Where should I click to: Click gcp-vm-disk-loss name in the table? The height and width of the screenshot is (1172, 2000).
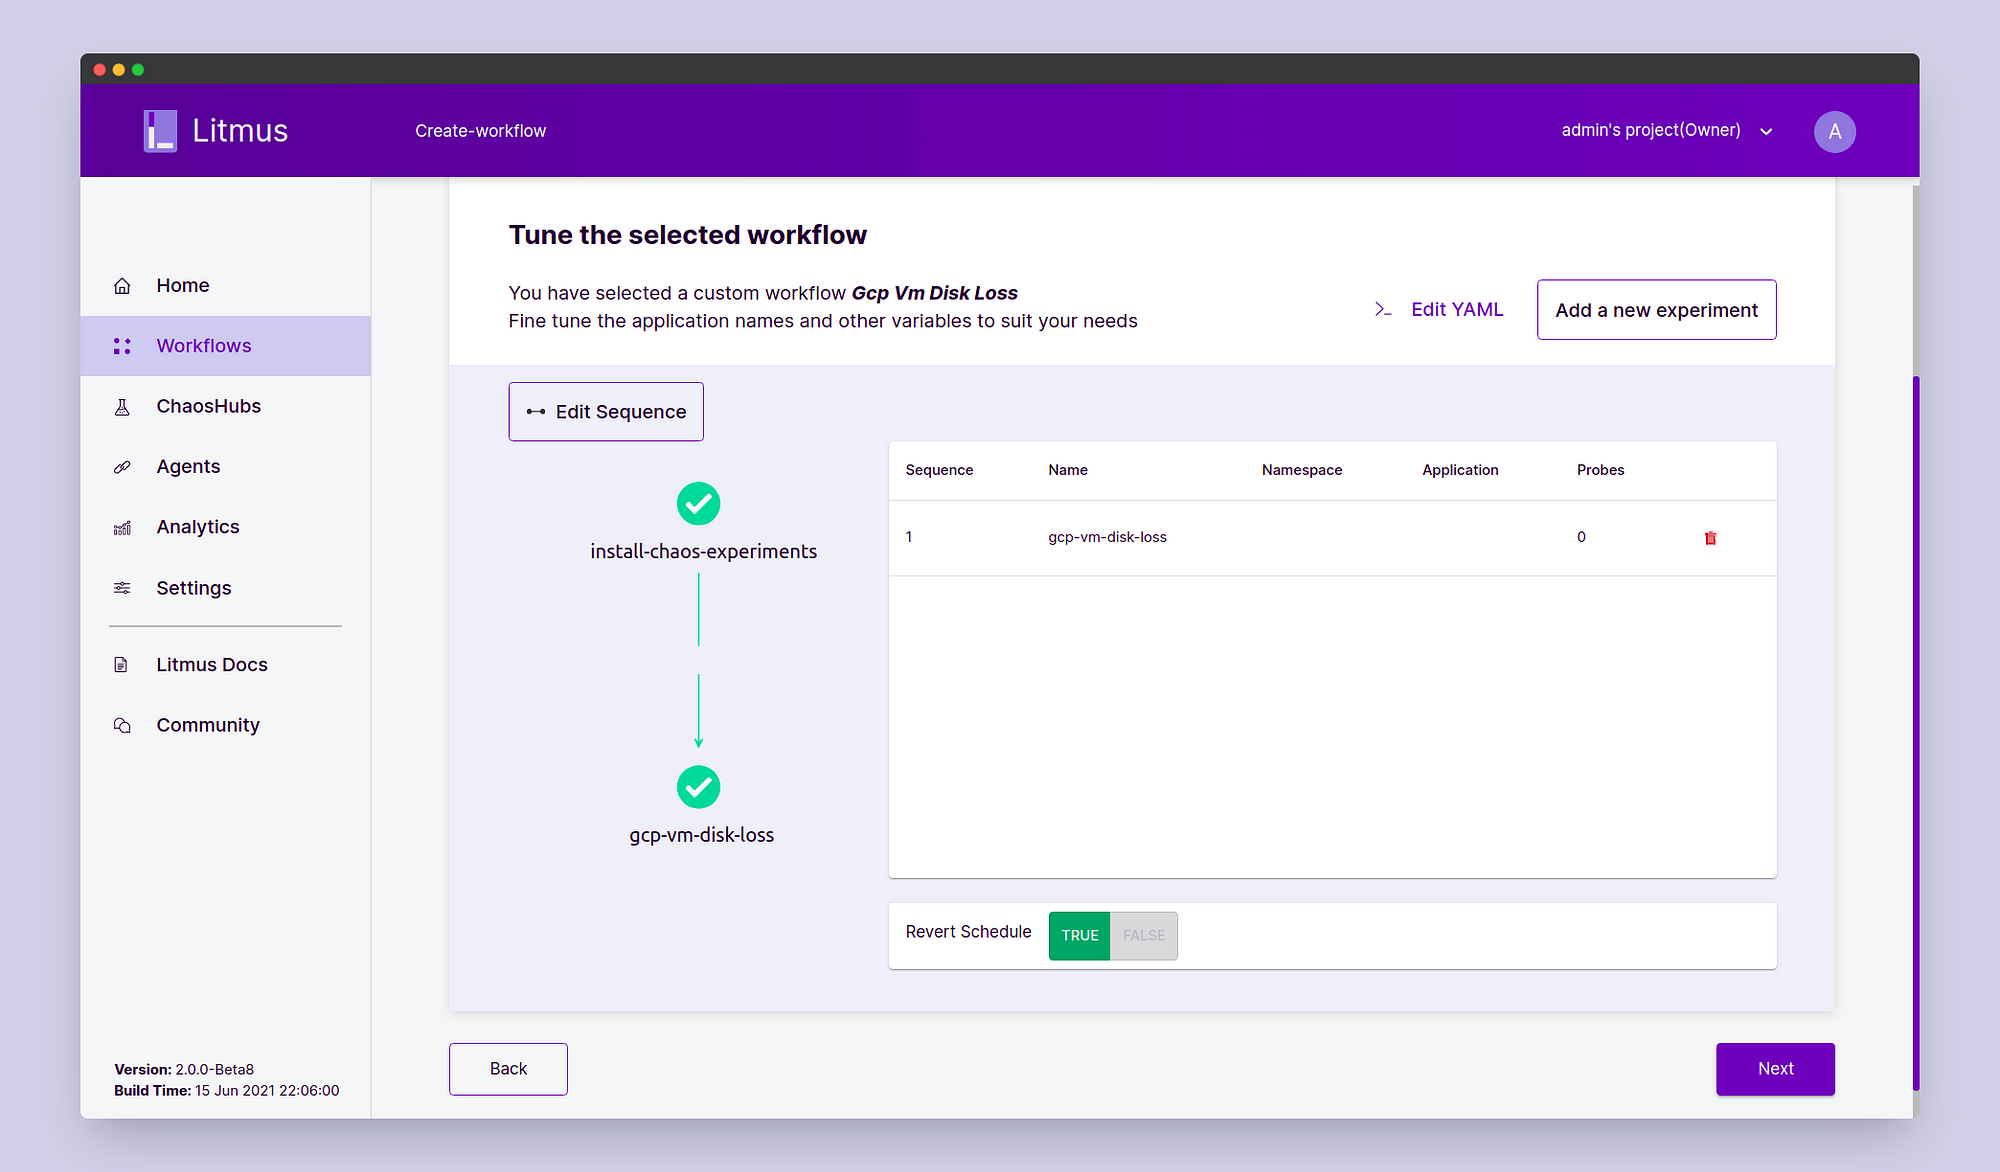click(1107, 537)
